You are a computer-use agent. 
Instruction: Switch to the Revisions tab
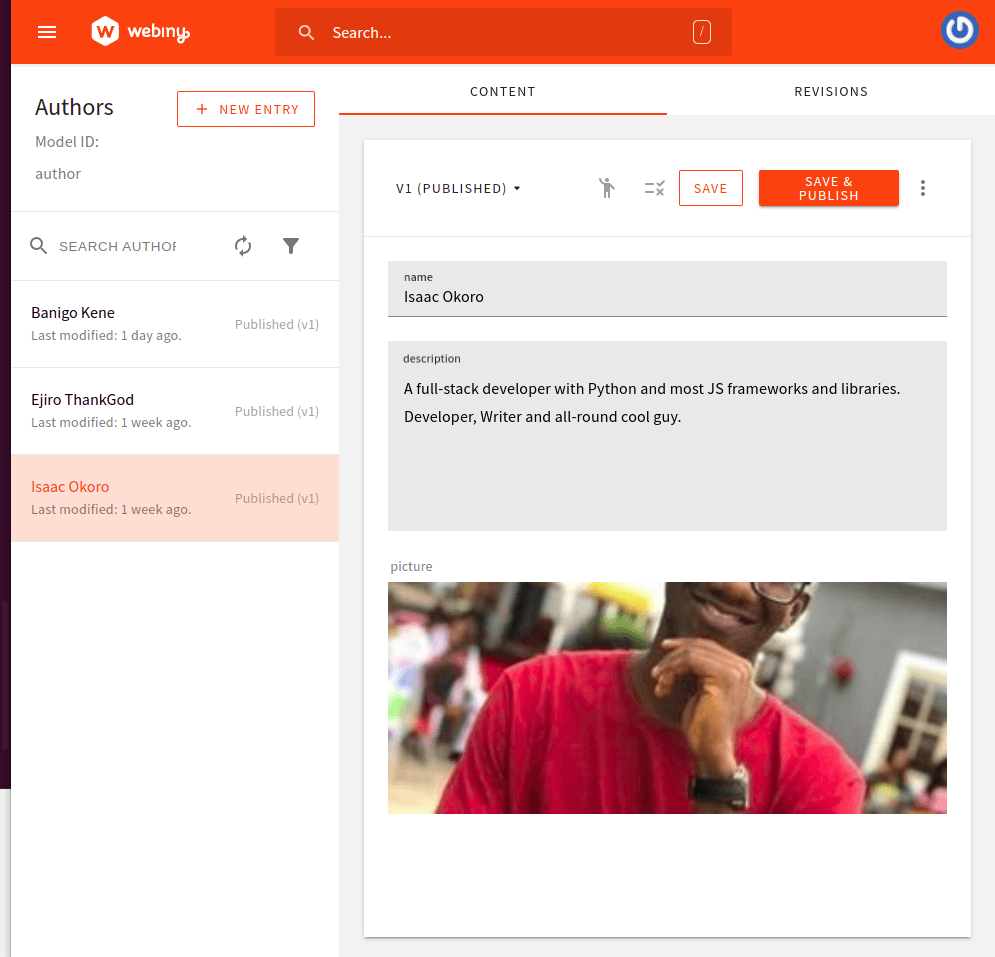(x=830, y=91)
